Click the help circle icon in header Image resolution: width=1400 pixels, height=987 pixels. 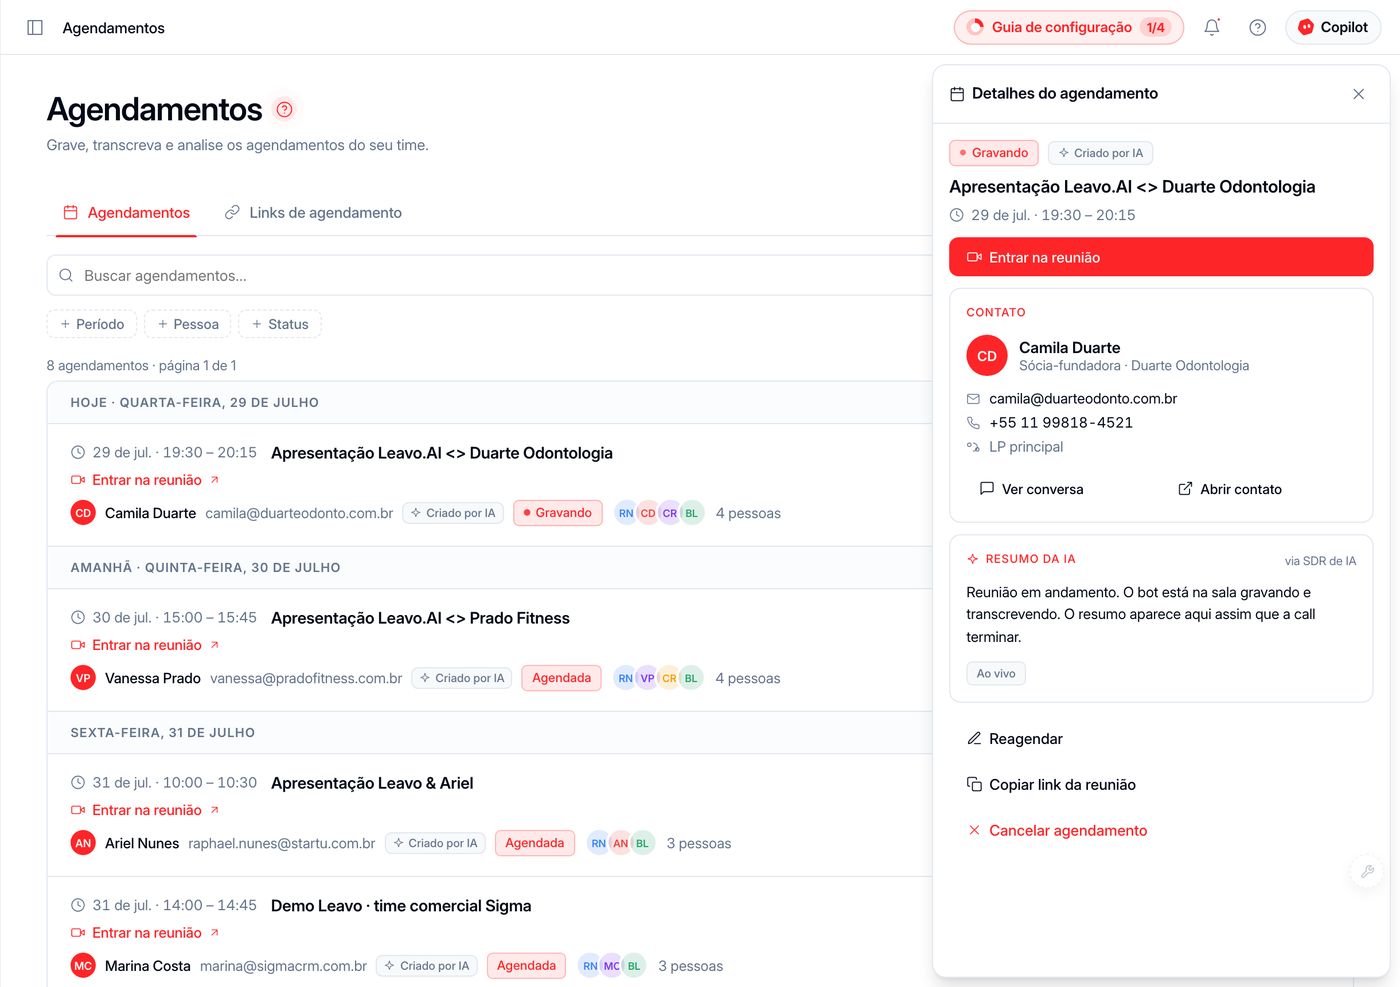point(1257,28)
